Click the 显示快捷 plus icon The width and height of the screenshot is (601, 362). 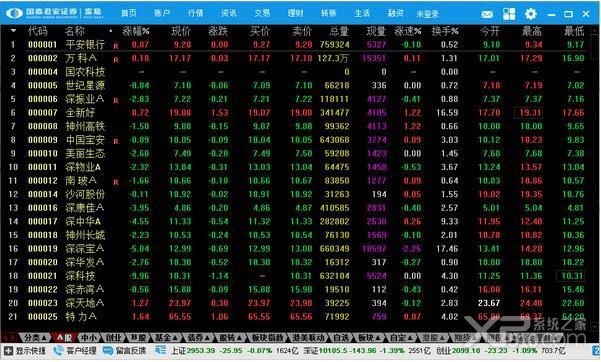[x=8, y=350]
